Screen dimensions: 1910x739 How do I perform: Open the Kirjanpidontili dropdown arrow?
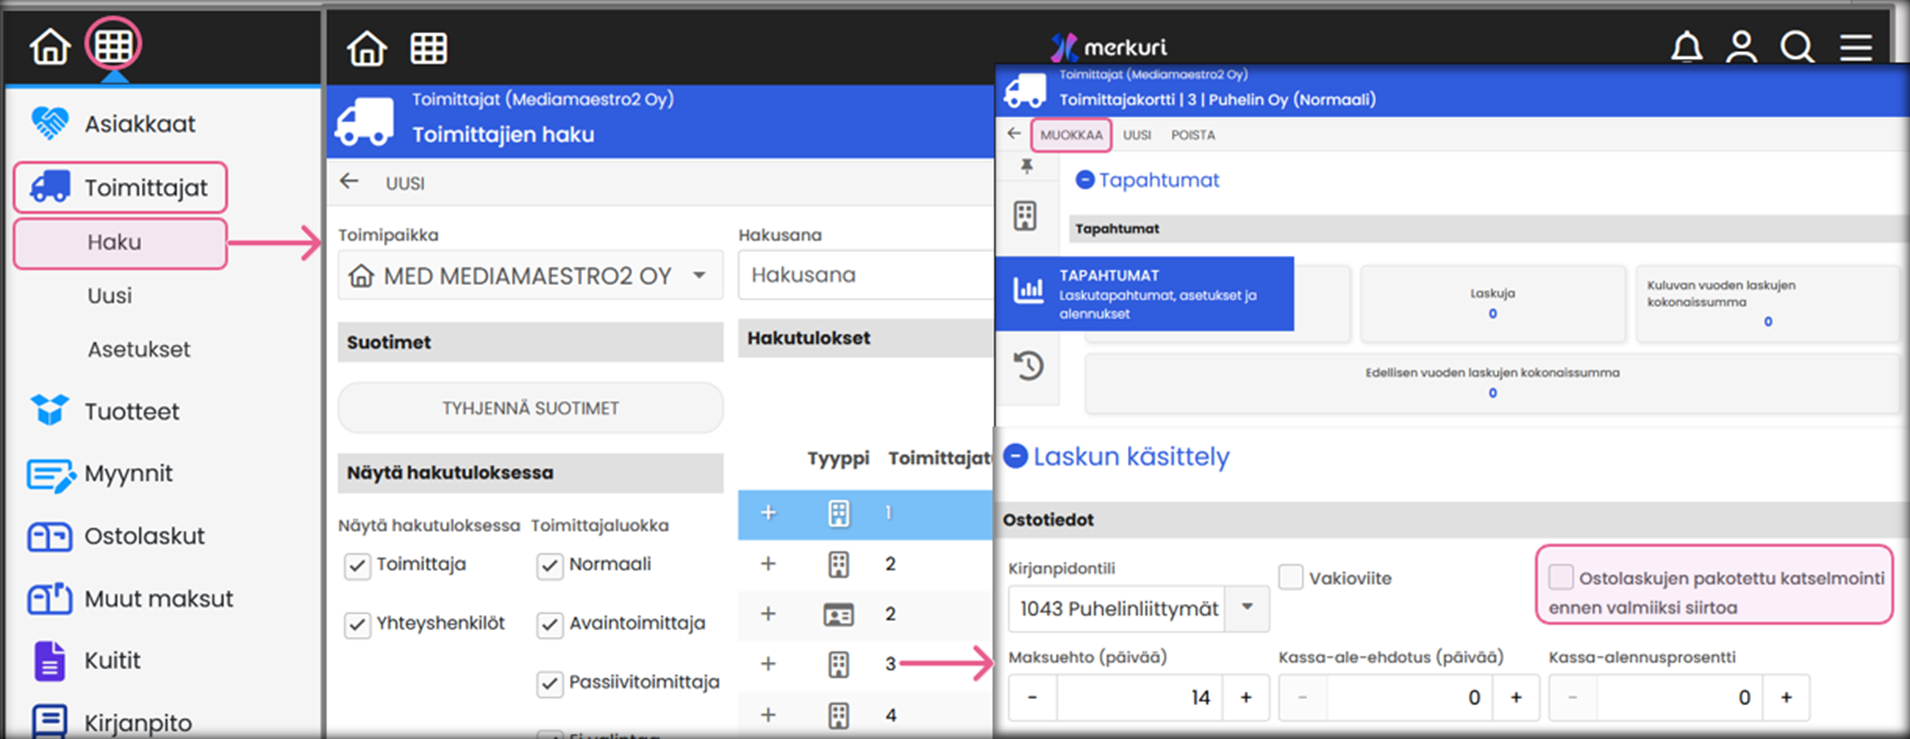(x=1247, y=608)
